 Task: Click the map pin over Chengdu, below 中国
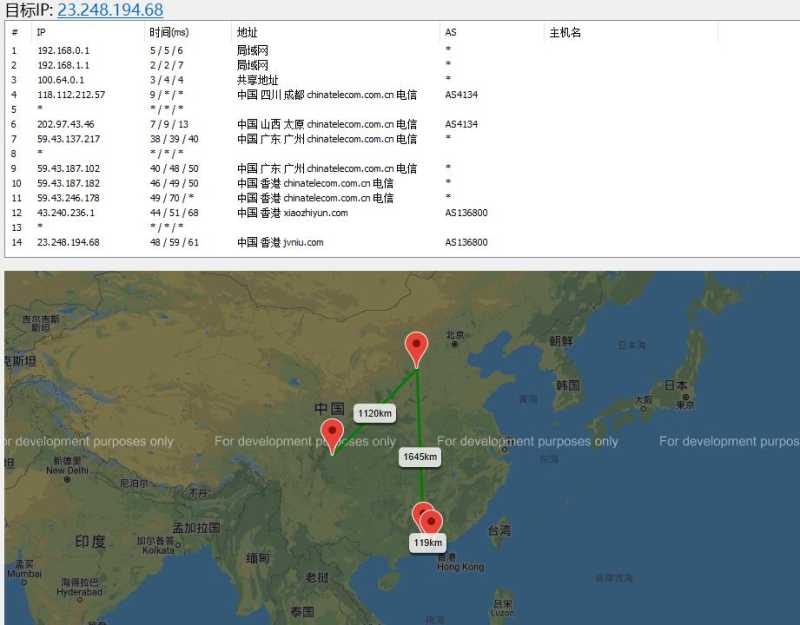(x=332, y=437)
